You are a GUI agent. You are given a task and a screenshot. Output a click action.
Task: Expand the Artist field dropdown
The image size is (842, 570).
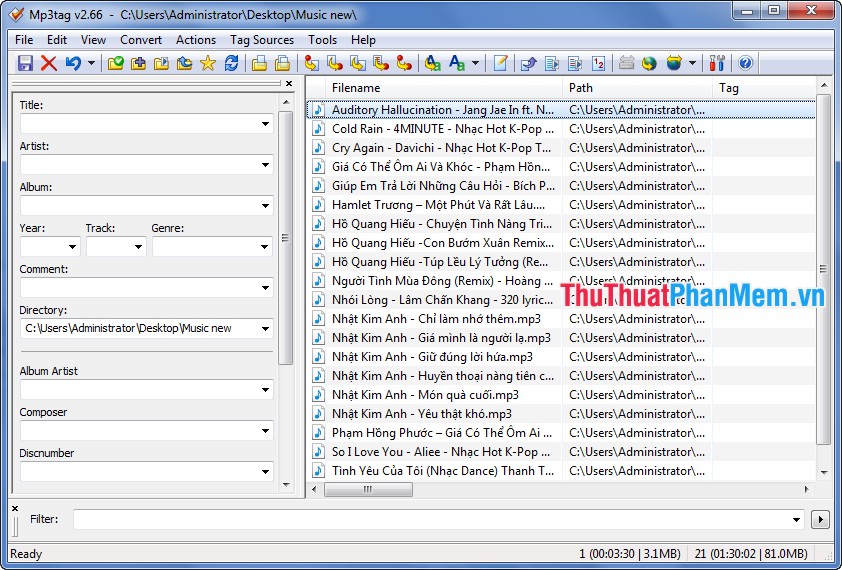tap(265, 165)
